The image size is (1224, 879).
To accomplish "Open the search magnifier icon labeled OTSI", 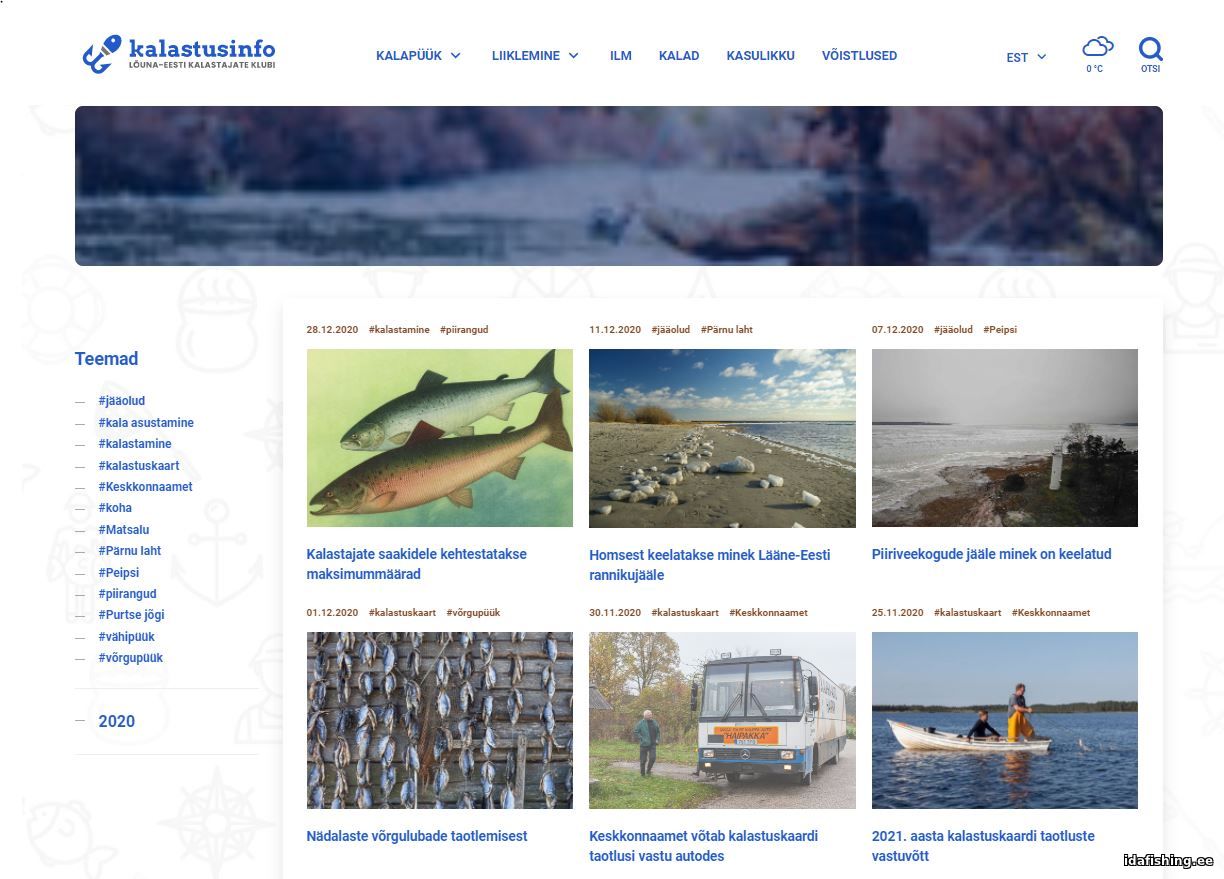I will pyautogui.click(x=1150, y=55).
